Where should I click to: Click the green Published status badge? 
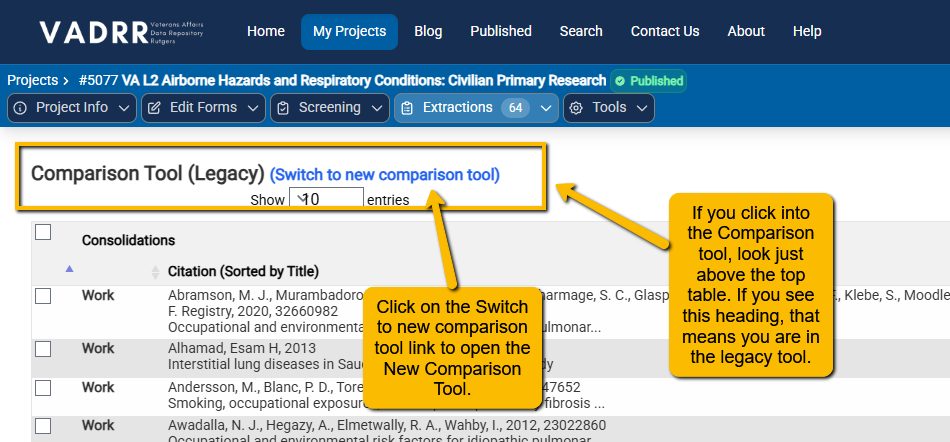pyautogui.click(x=648, y=81)
